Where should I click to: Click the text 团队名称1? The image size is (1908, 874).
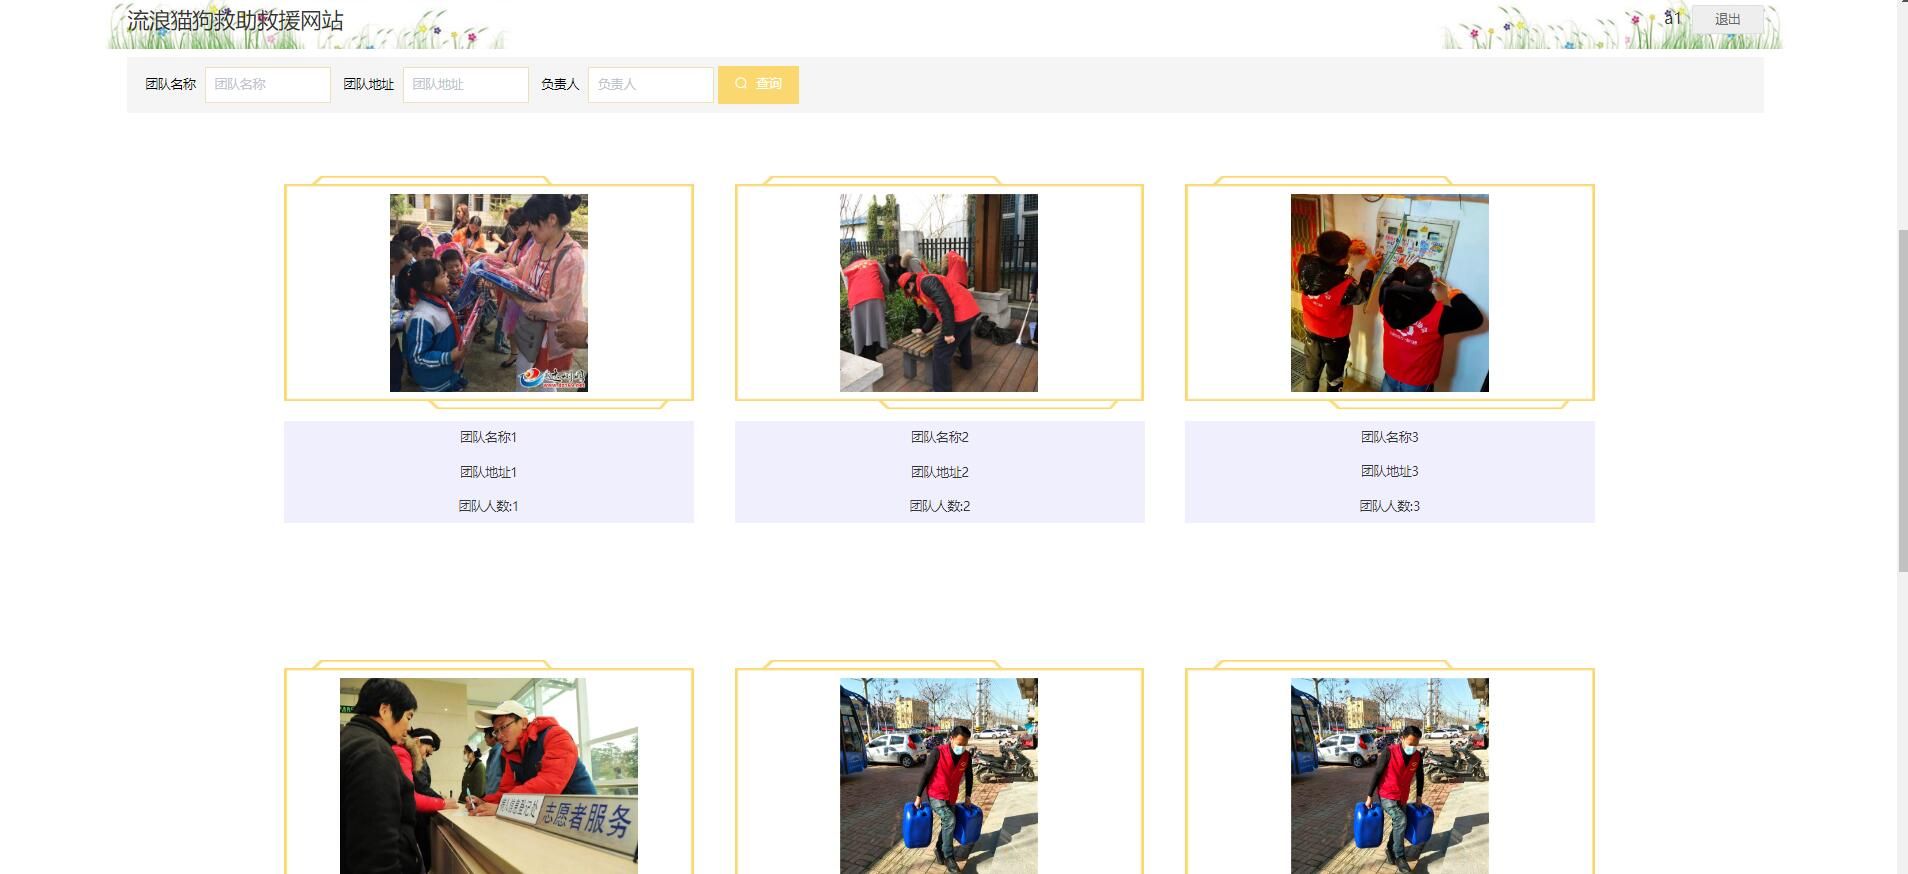click(489, 437)
